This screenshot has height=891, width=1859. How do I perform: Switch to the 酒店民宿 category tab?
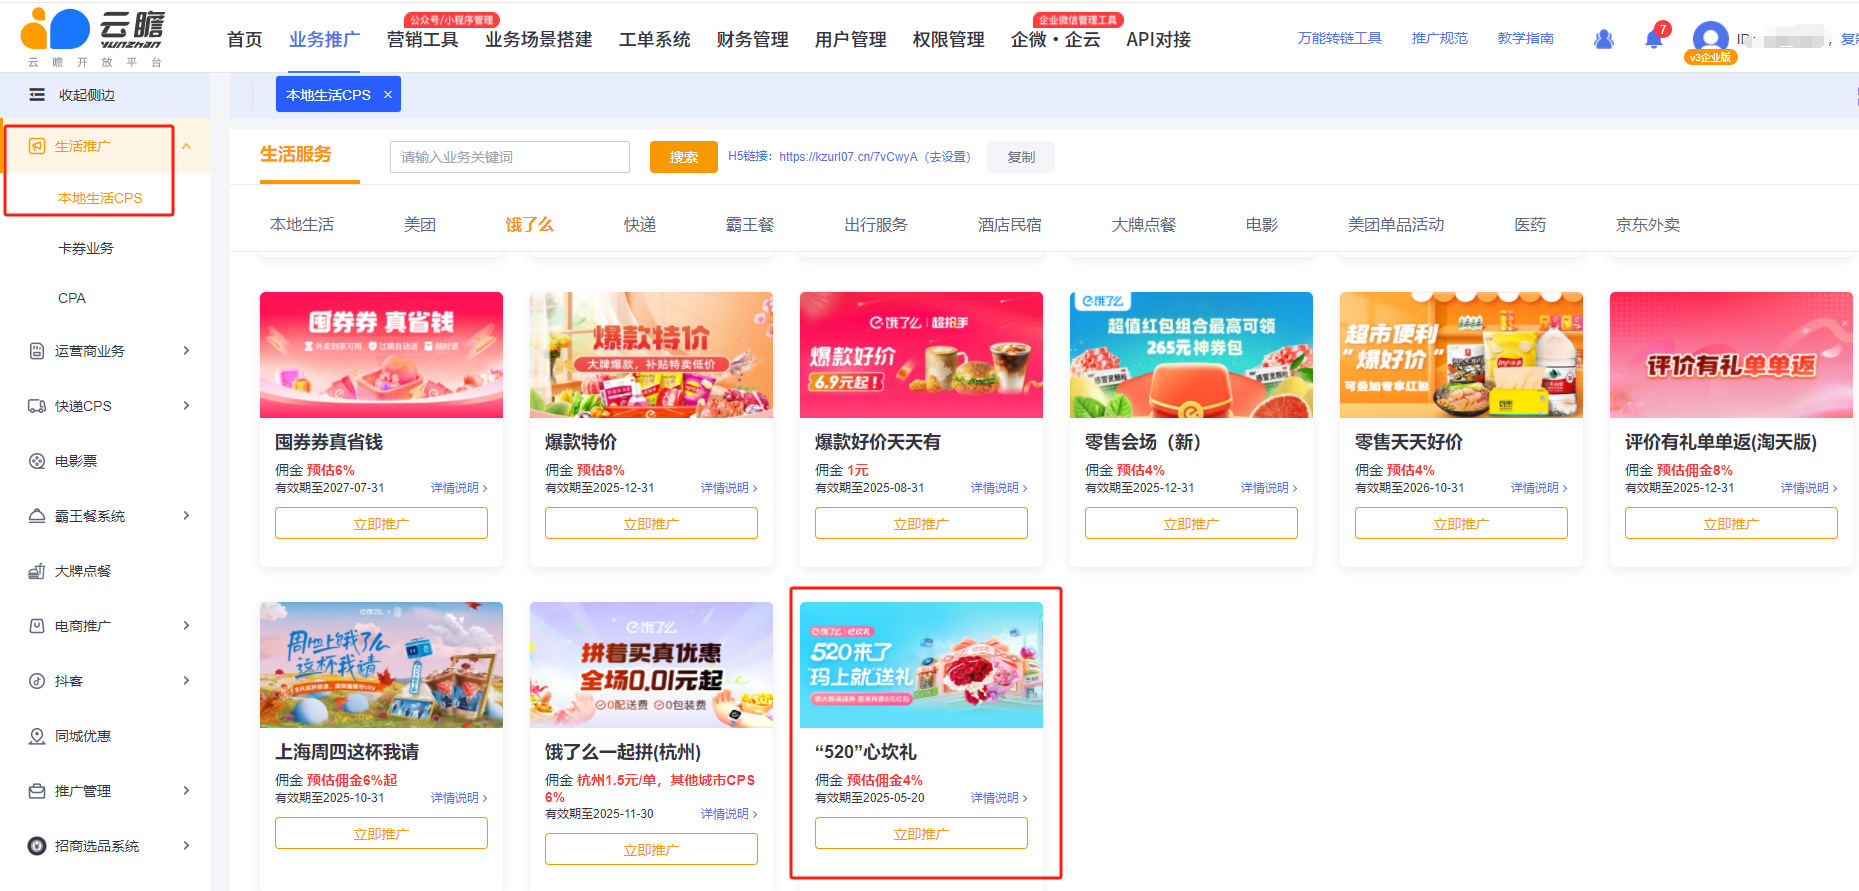[x=1010, y=225]
